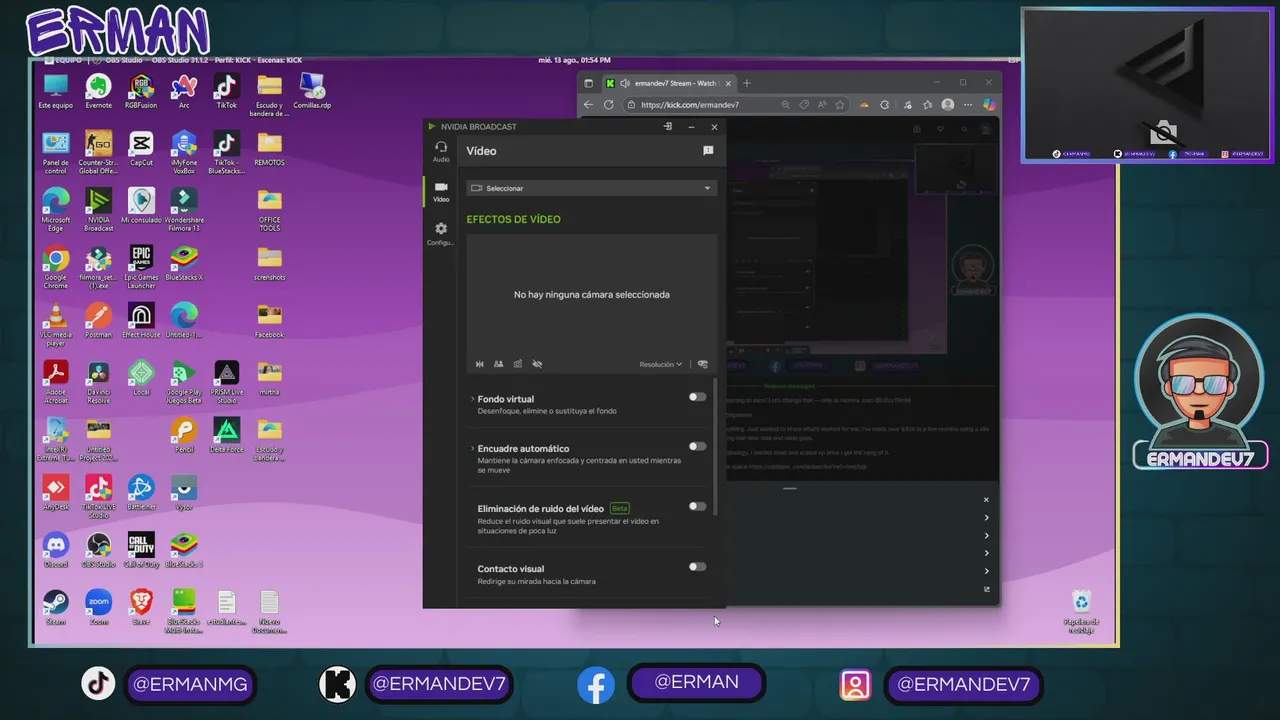Open a new browser tab
Image resolution: width=1280 pixels, height=720 pixels.
747,83
